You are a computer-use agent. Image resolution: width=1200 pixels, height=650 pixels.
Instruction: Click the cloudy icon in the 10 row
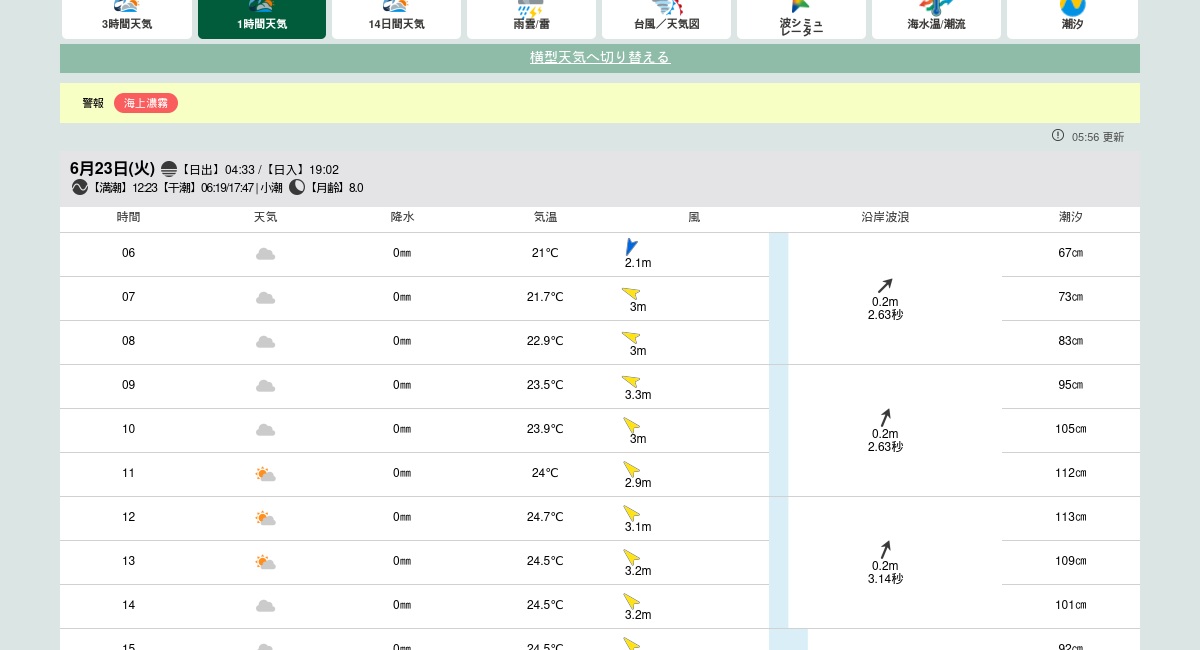pos(265,430)
